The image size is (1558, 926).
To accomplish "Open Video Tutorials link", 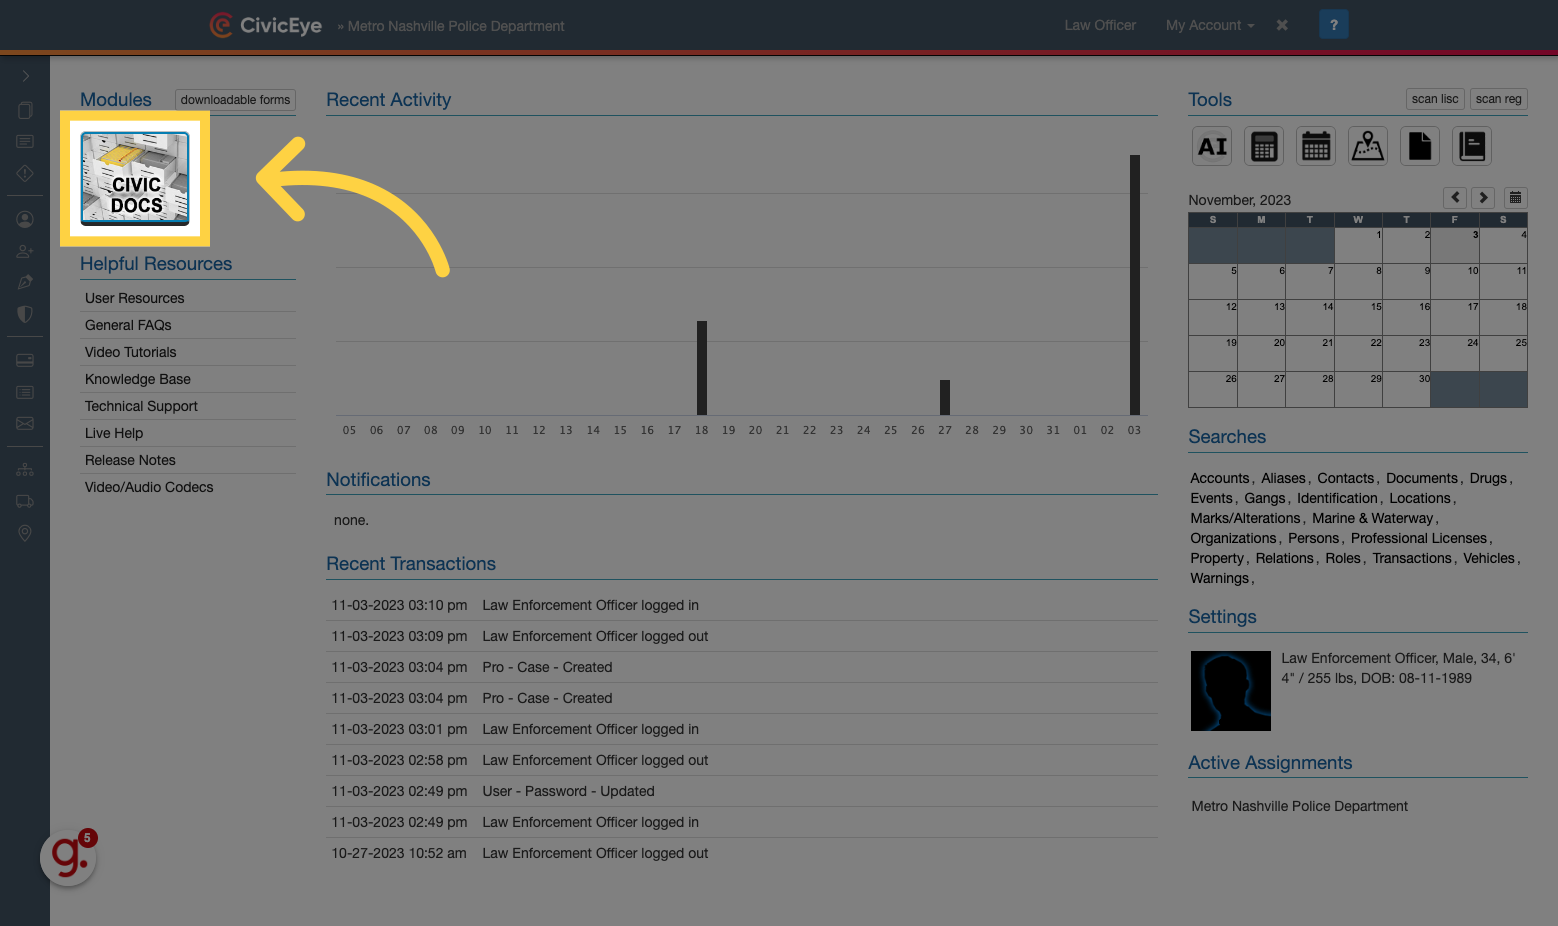I will (131, 352).
